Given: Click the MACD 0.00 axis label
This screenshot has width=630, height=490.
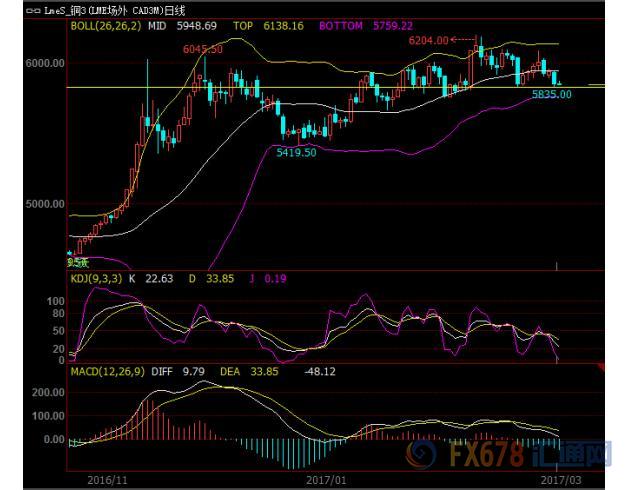Looking at the screenshot, I should click(54, 440).
